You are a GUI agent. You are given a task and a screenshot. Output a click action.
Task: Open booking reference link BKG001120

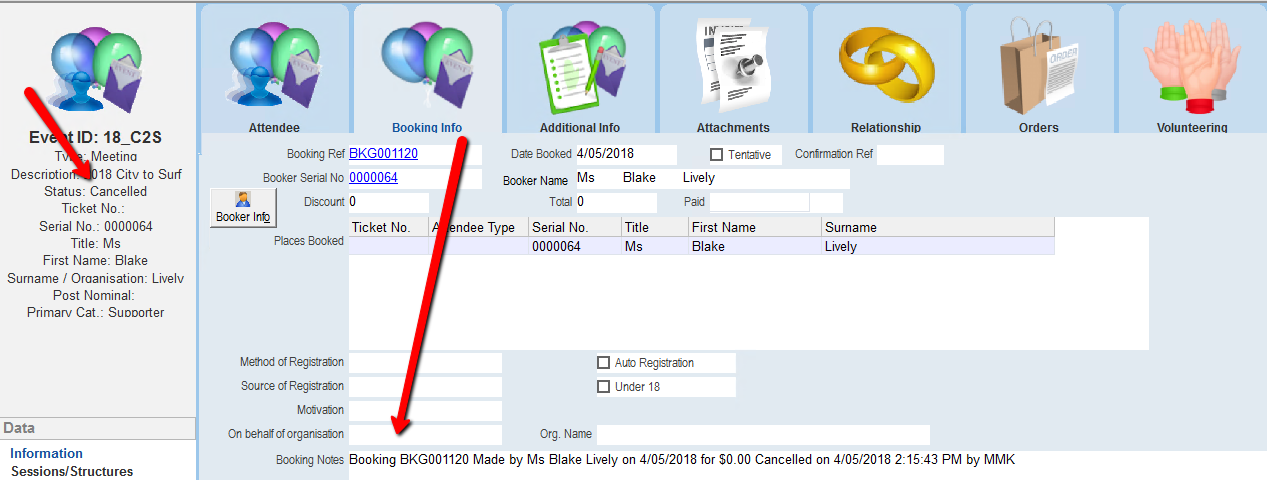point(383,154)
